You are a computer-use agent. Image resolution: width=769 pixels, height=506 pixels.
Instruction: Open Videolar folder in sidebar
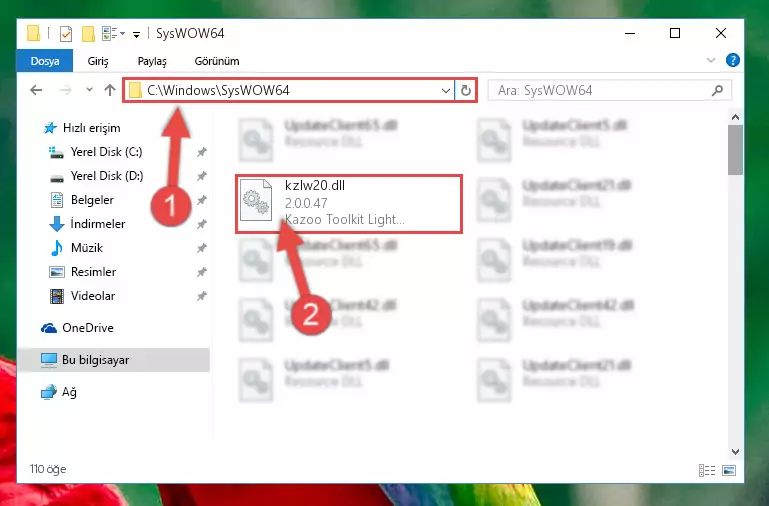93,296
